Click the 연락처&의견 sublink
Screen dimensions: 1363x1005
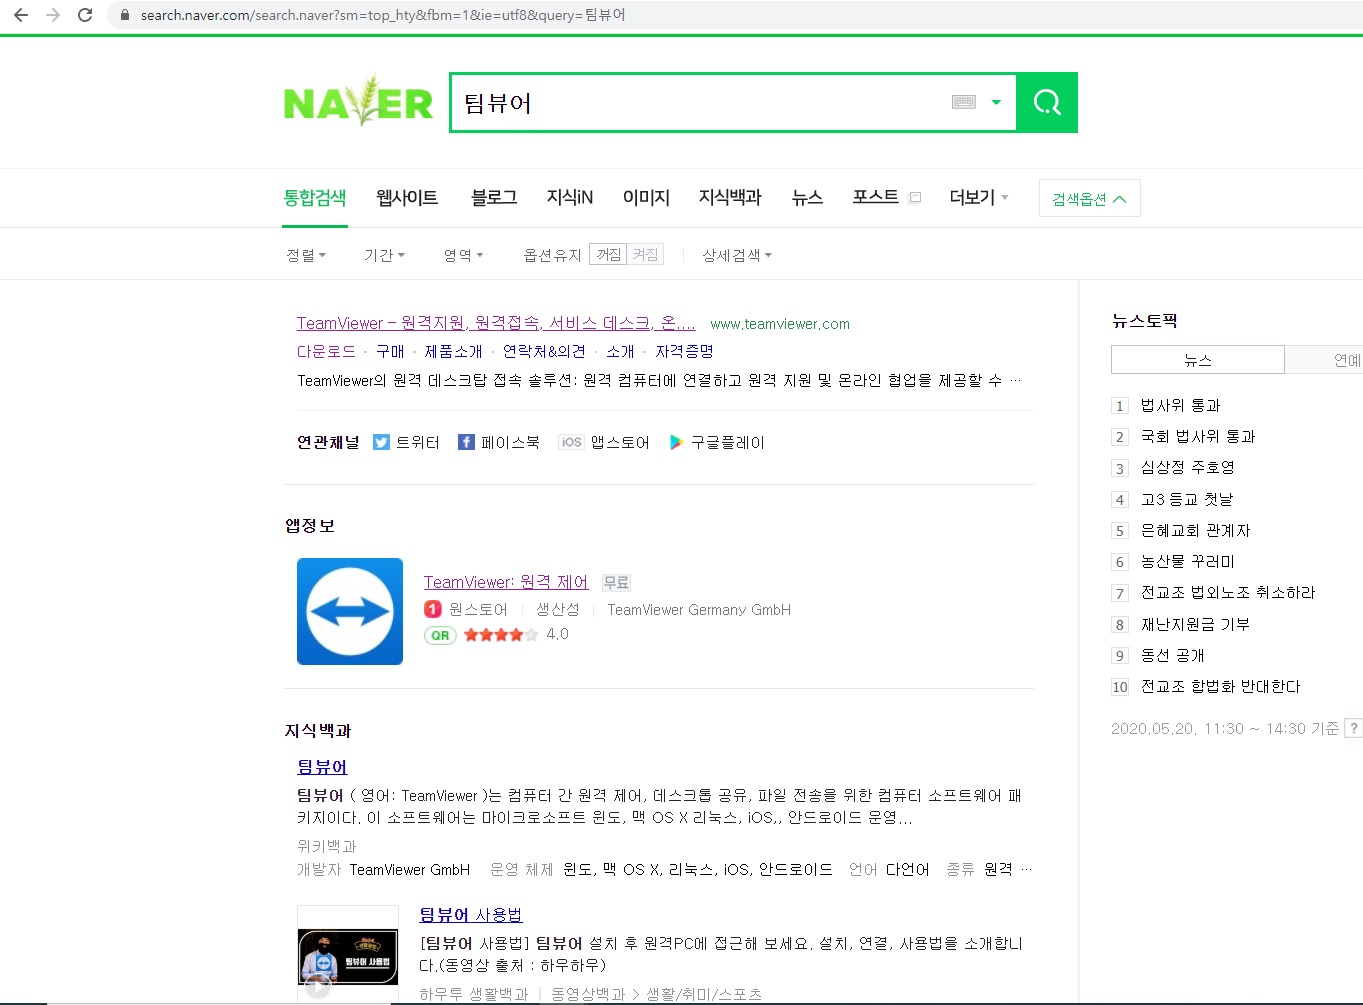[544, 351]
